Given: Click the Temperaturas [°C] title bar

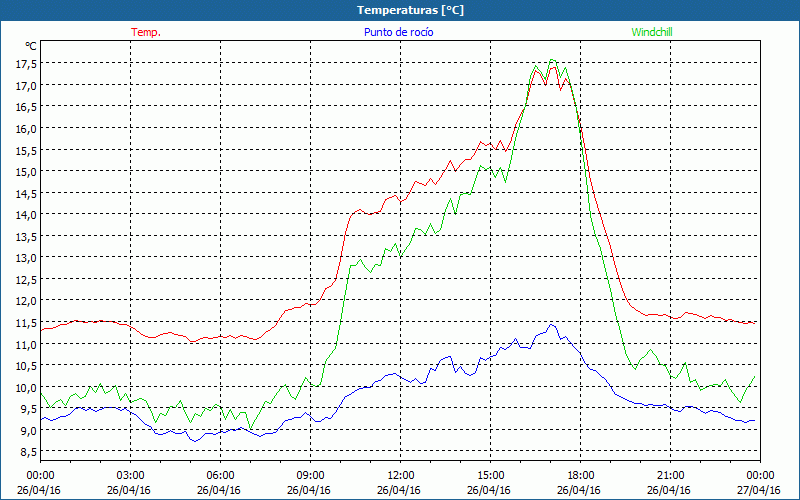Looking at the screenshot, I should [400, 10].
